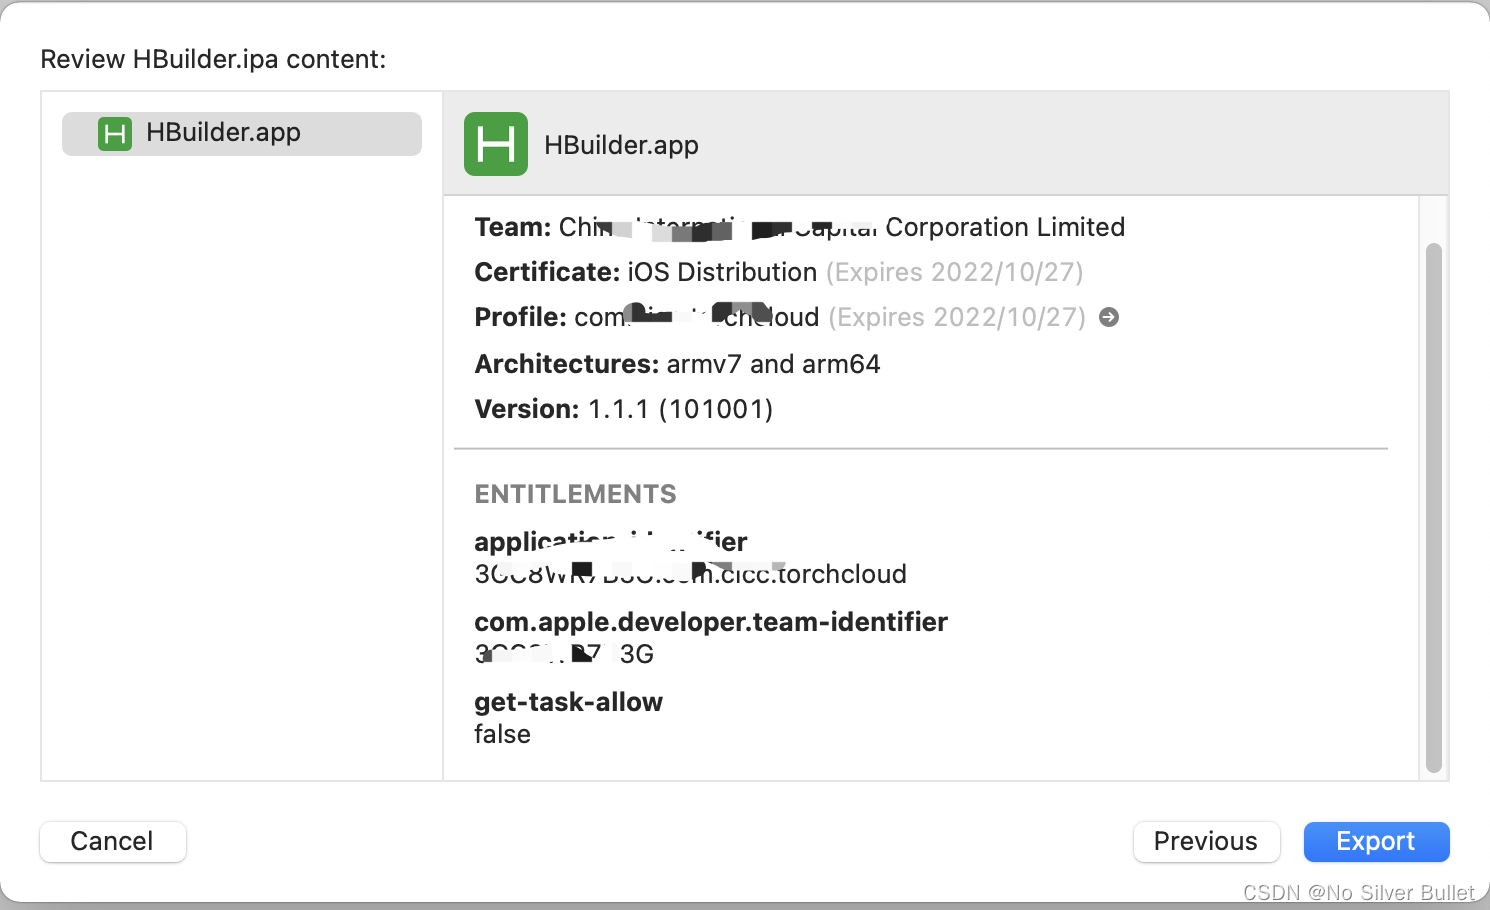Image resolution: width=1490 pixels, height=910 pixels.
Task: Click the certificate's Expires 2022/10/27 text
Action: [x=955, y=272]
